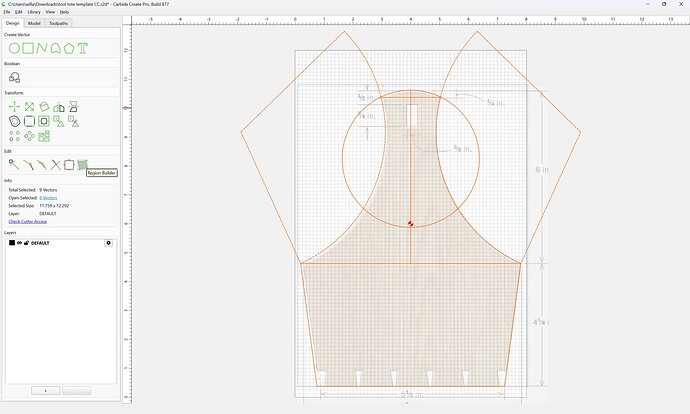Select the crossed-lines Edit tool
Viewport: 690px width, 414px height.
[55, 165]
